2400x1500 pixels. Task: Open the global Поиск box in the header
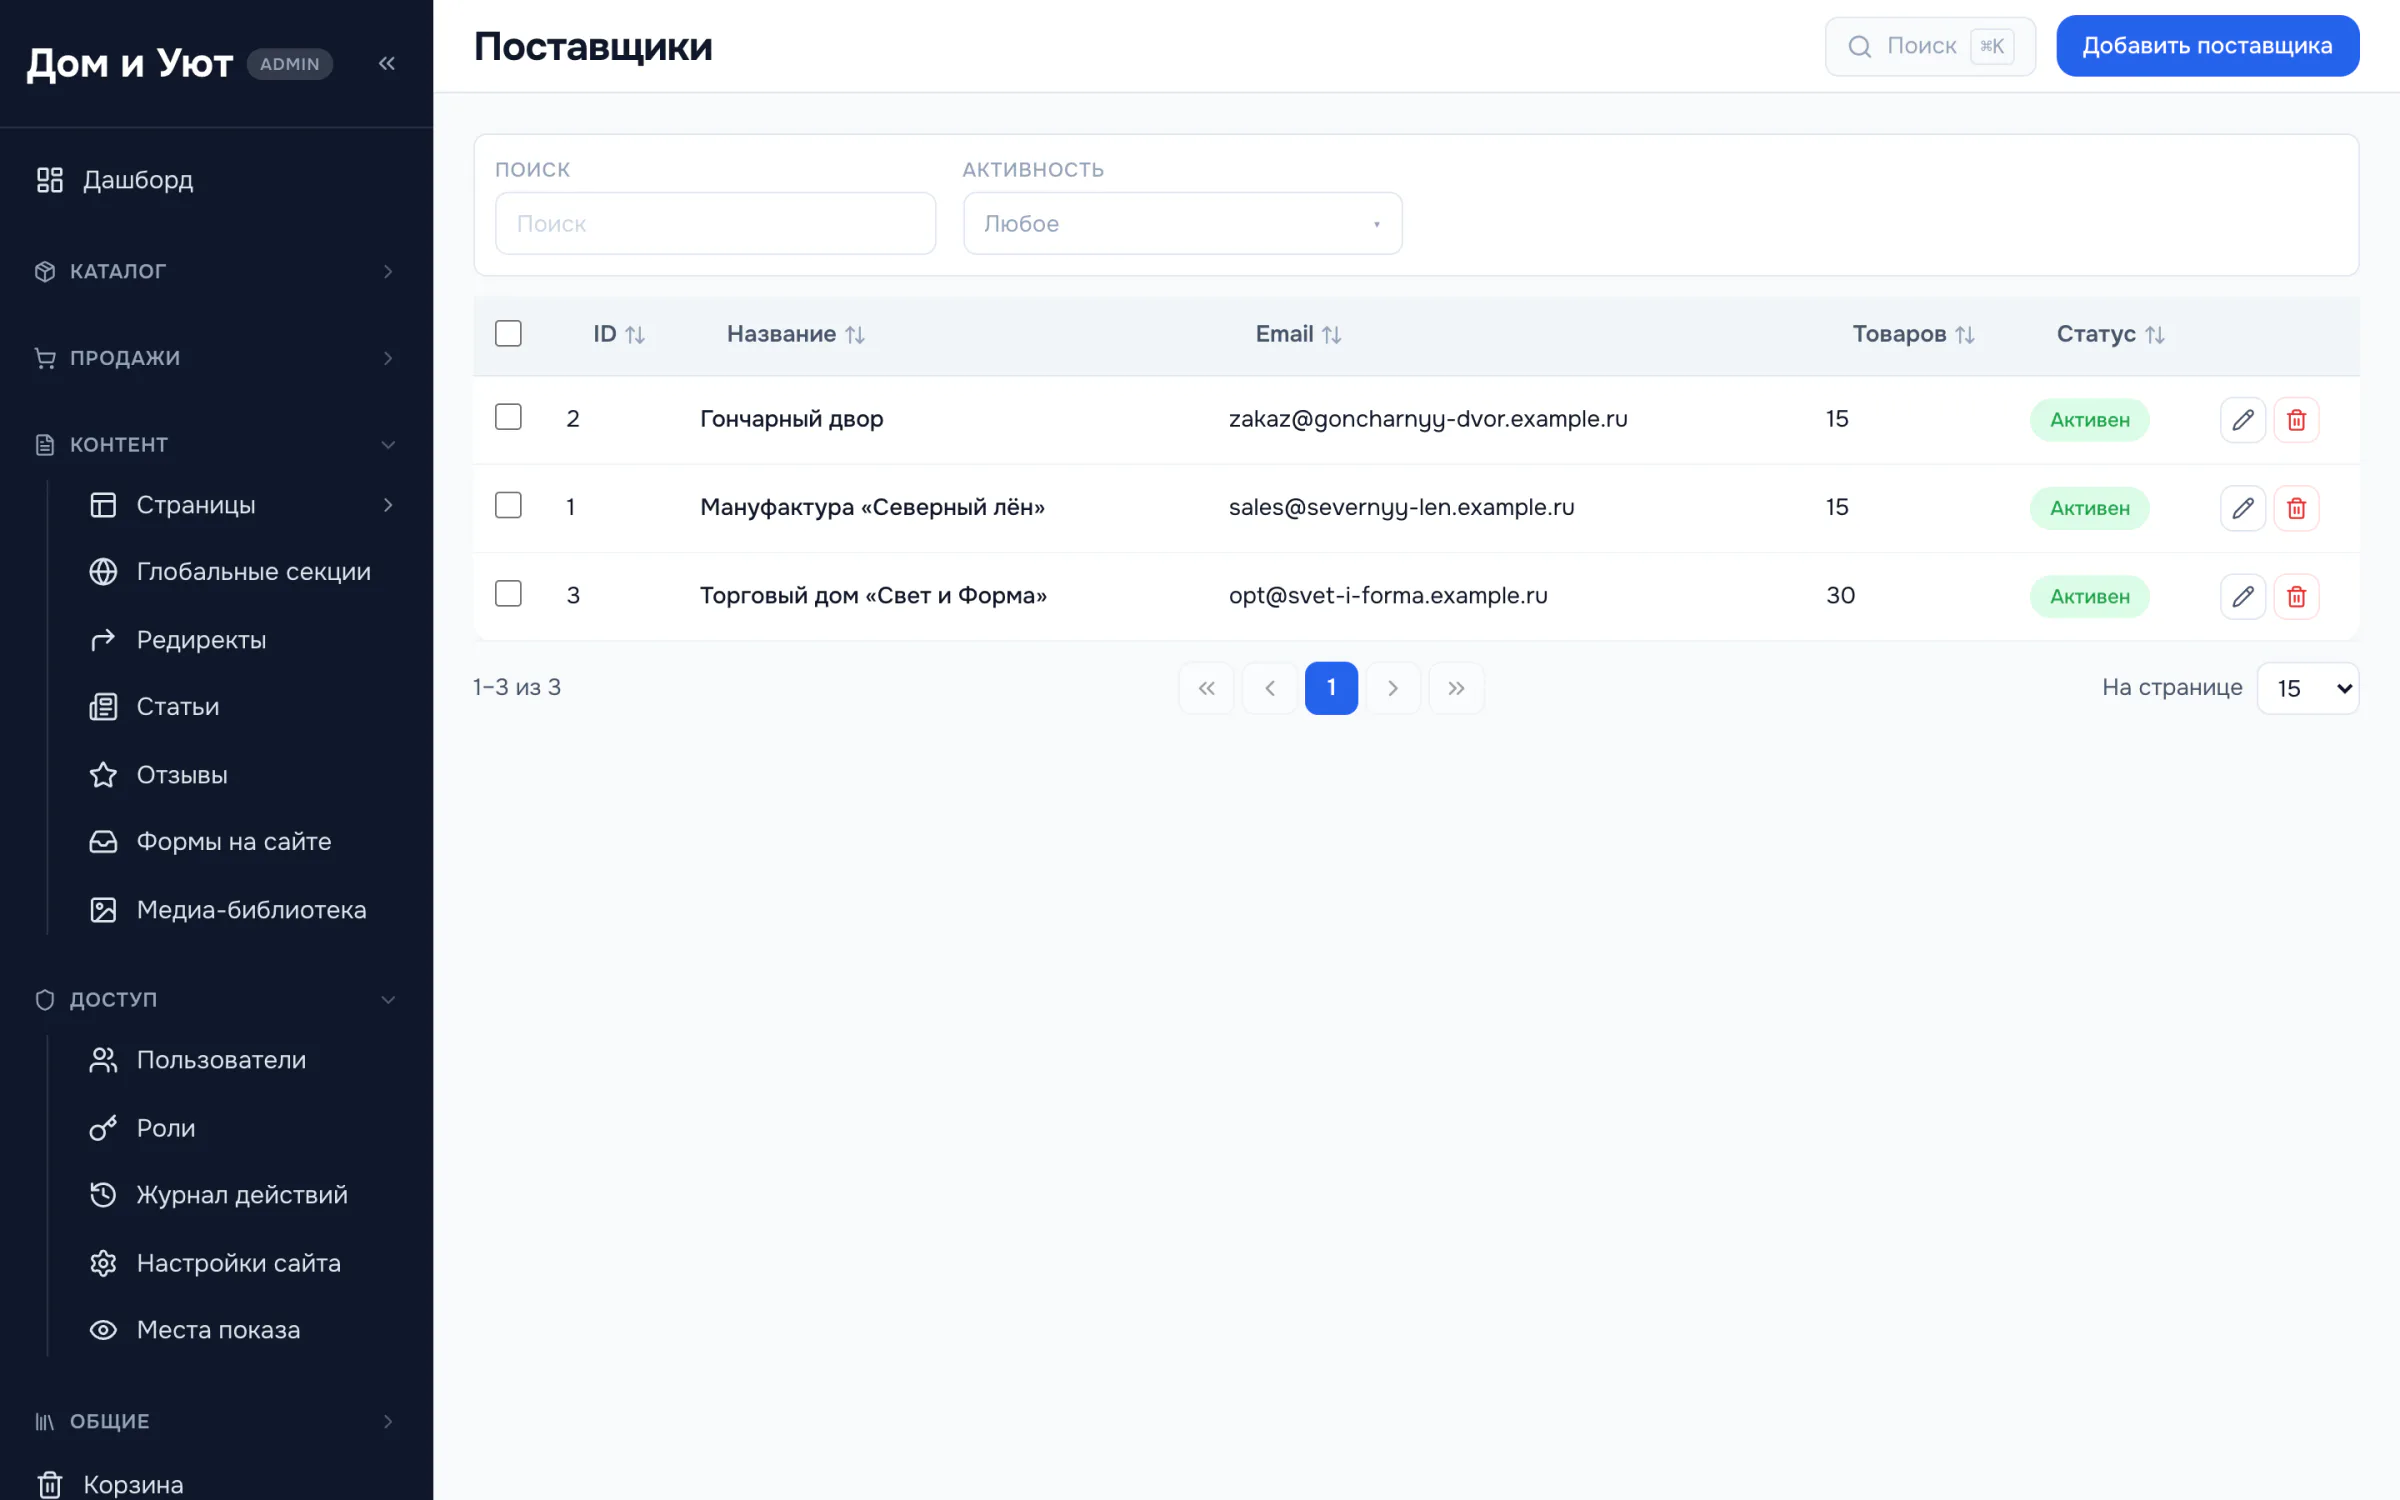(x=1930, y=46)
